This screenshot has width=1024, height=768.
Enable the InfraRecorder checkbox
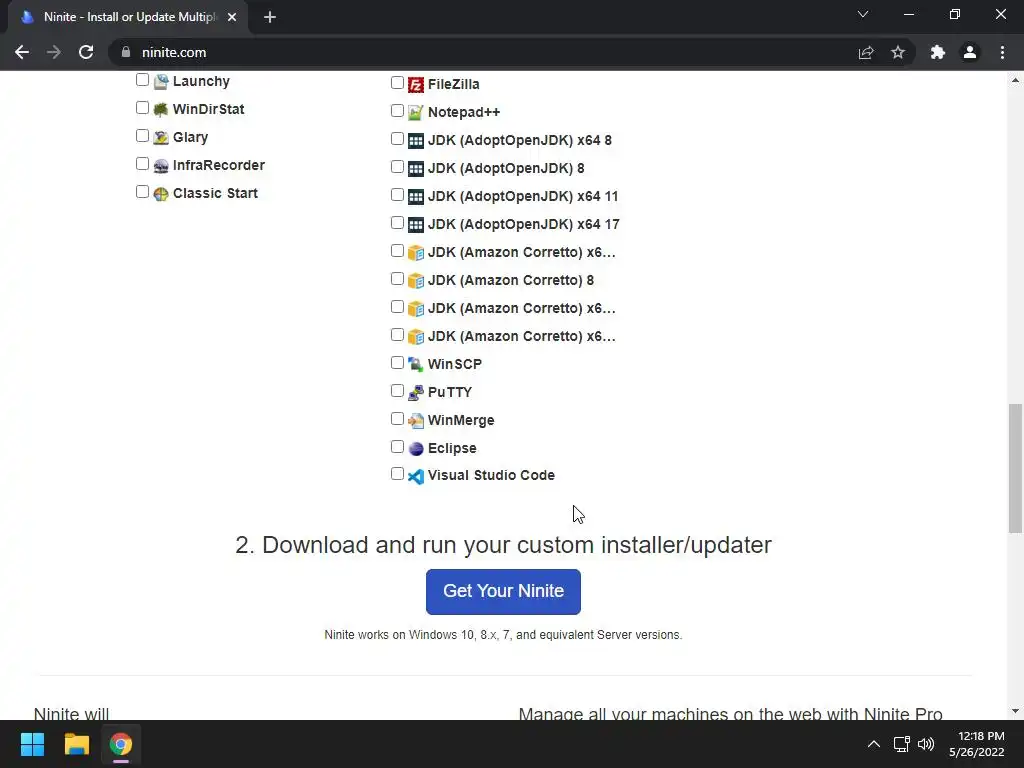pos(142,164)
